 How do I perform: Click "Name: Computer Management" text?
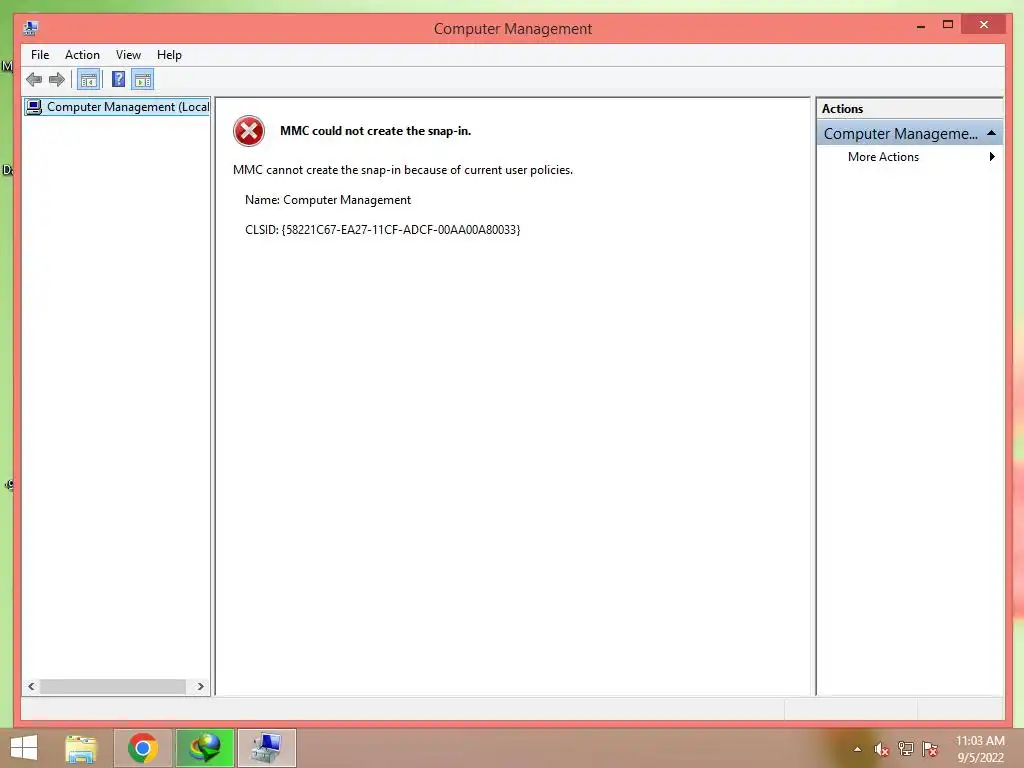pos(328,200)
